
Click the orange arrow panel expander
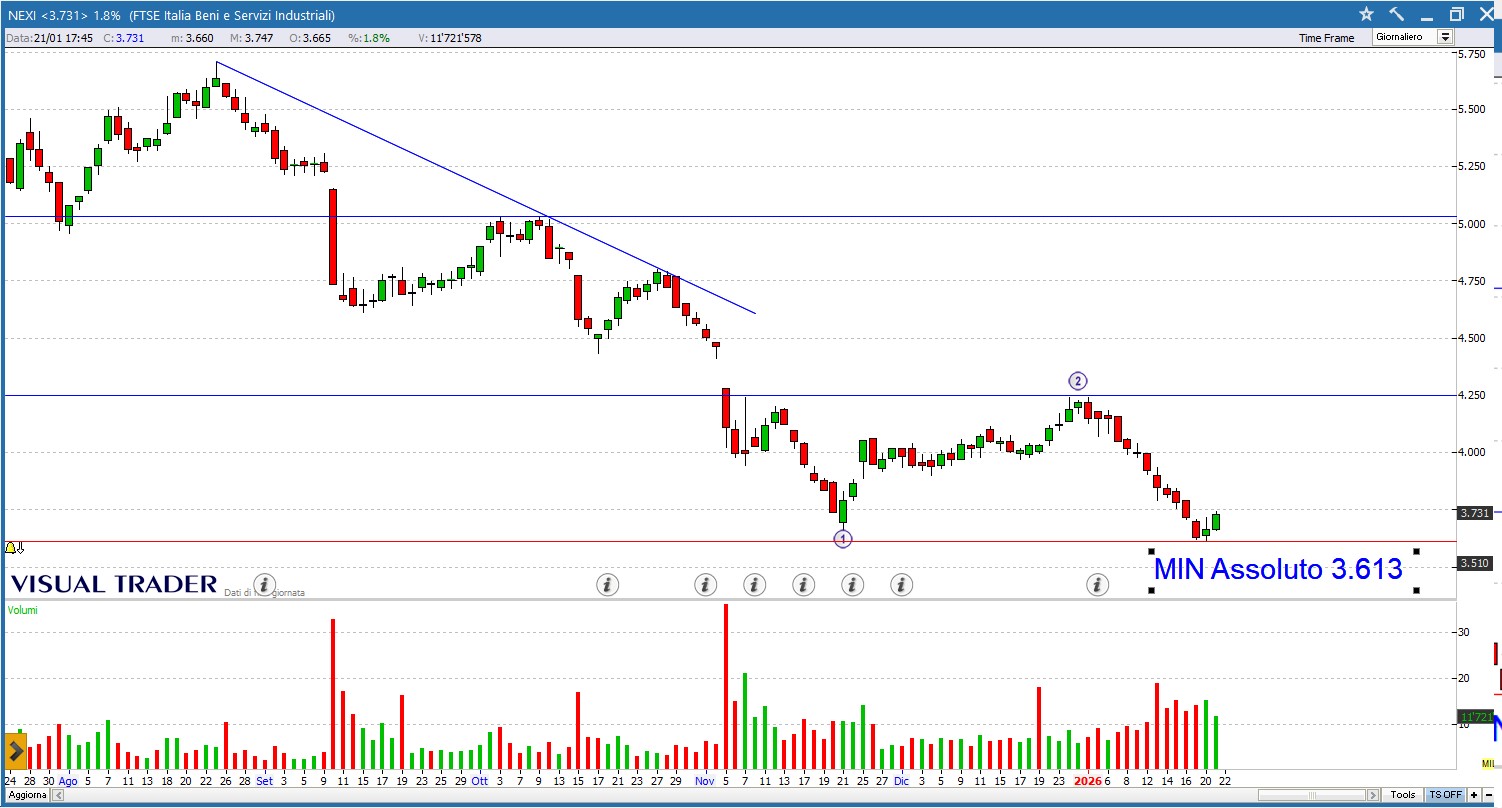[x=15, y=749]
